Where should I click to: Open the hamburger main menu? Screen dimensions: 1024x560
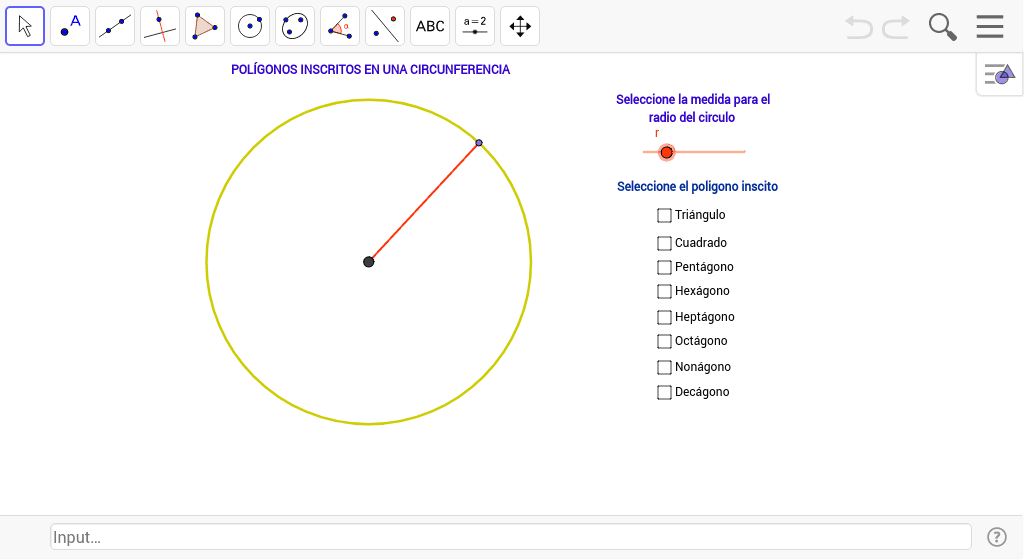click(990, 26)
